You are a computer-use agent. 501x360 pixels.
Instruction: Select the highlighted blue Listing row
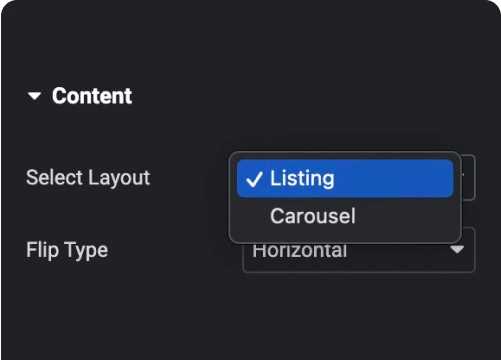point(345,178)
